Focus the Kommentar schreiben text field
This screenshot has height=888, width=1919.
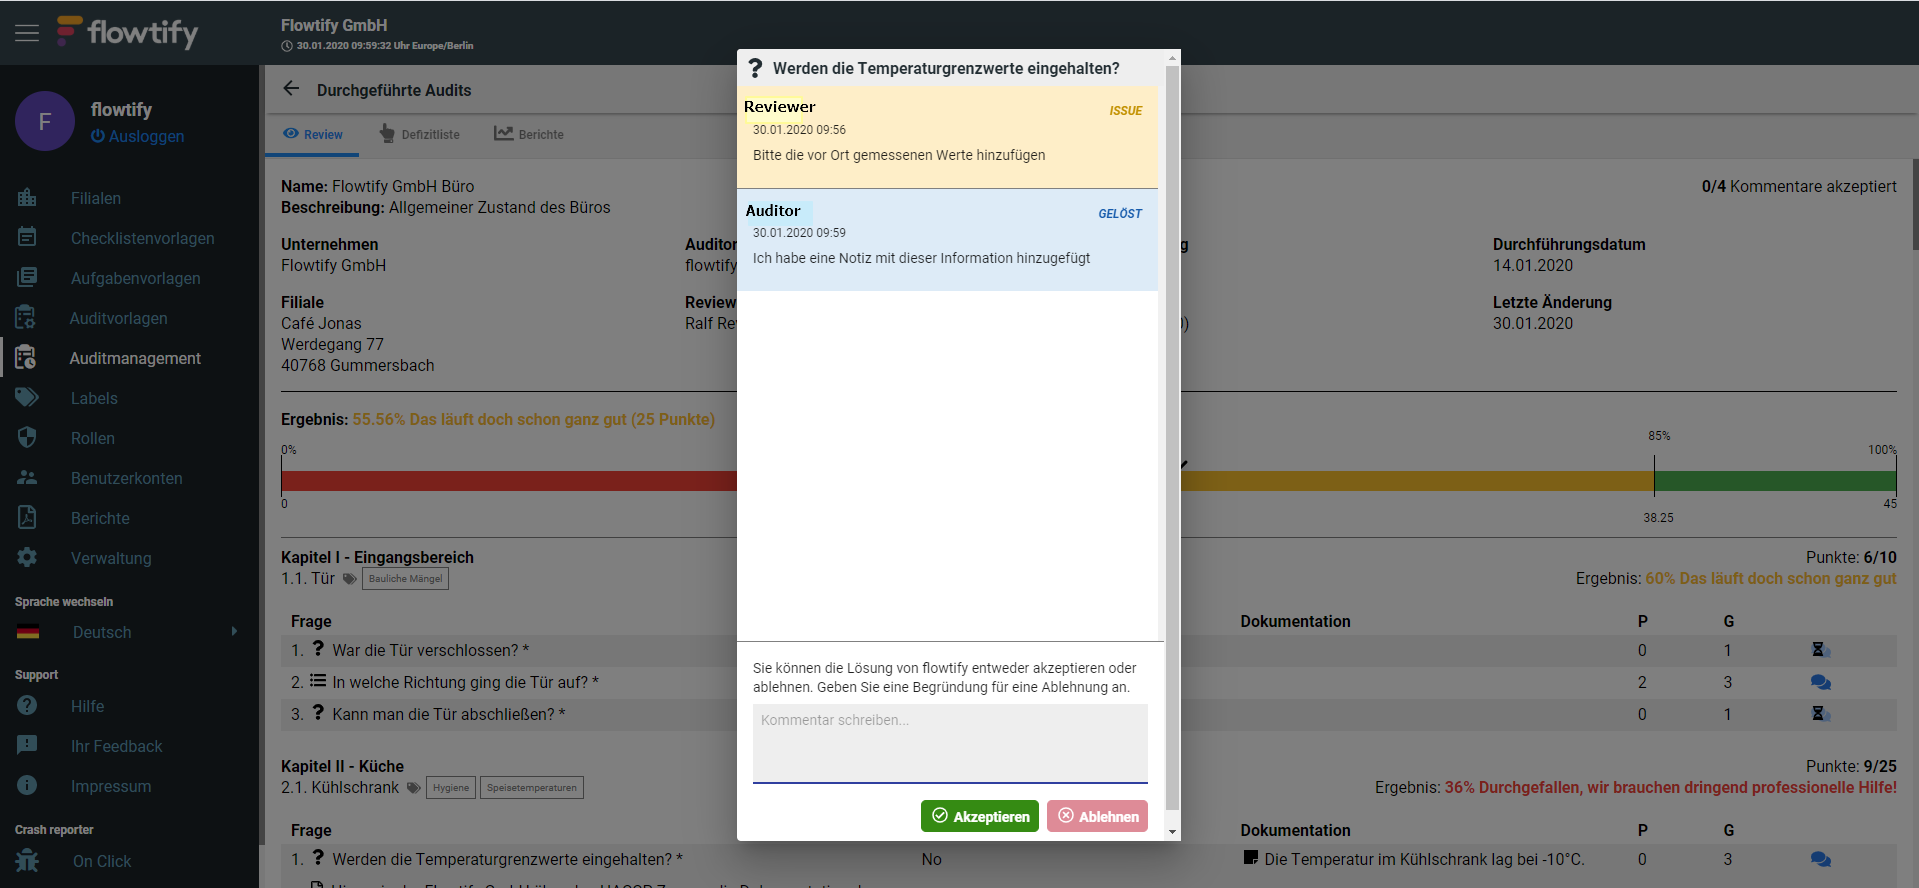pyautogui.click(x=949, y=742)
